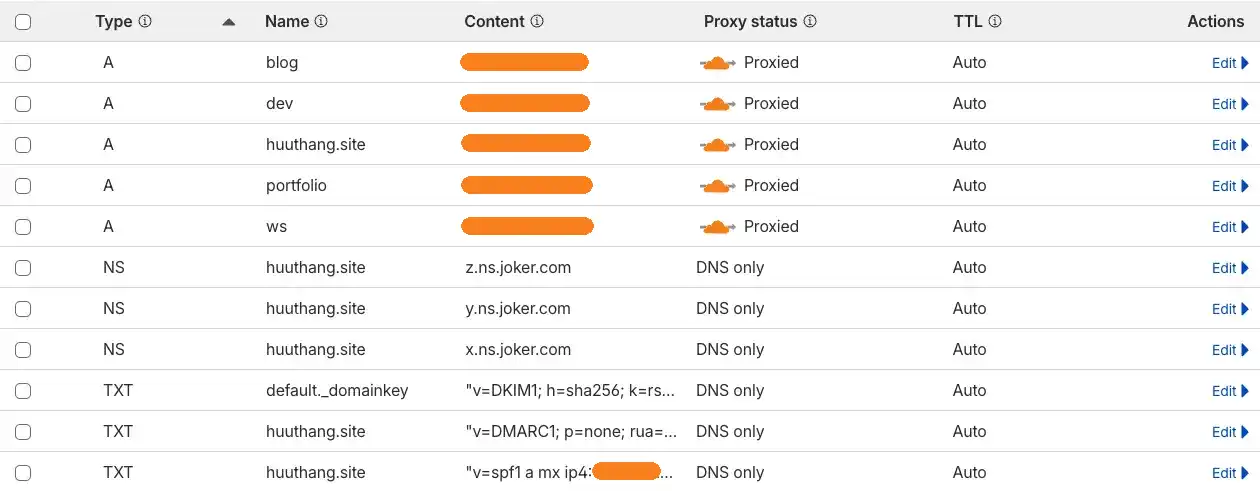1260x491 pixels.
Task: Click the proxied cloud icon for the dev record
Action: tap(718, 104)
